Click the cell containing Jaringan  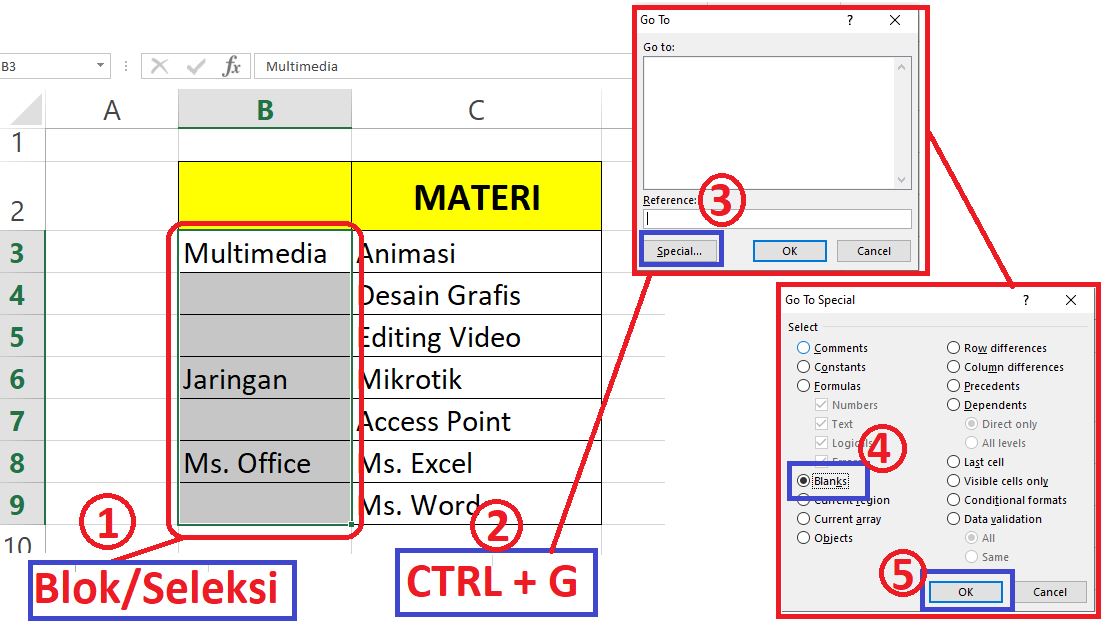pos(265,379)
